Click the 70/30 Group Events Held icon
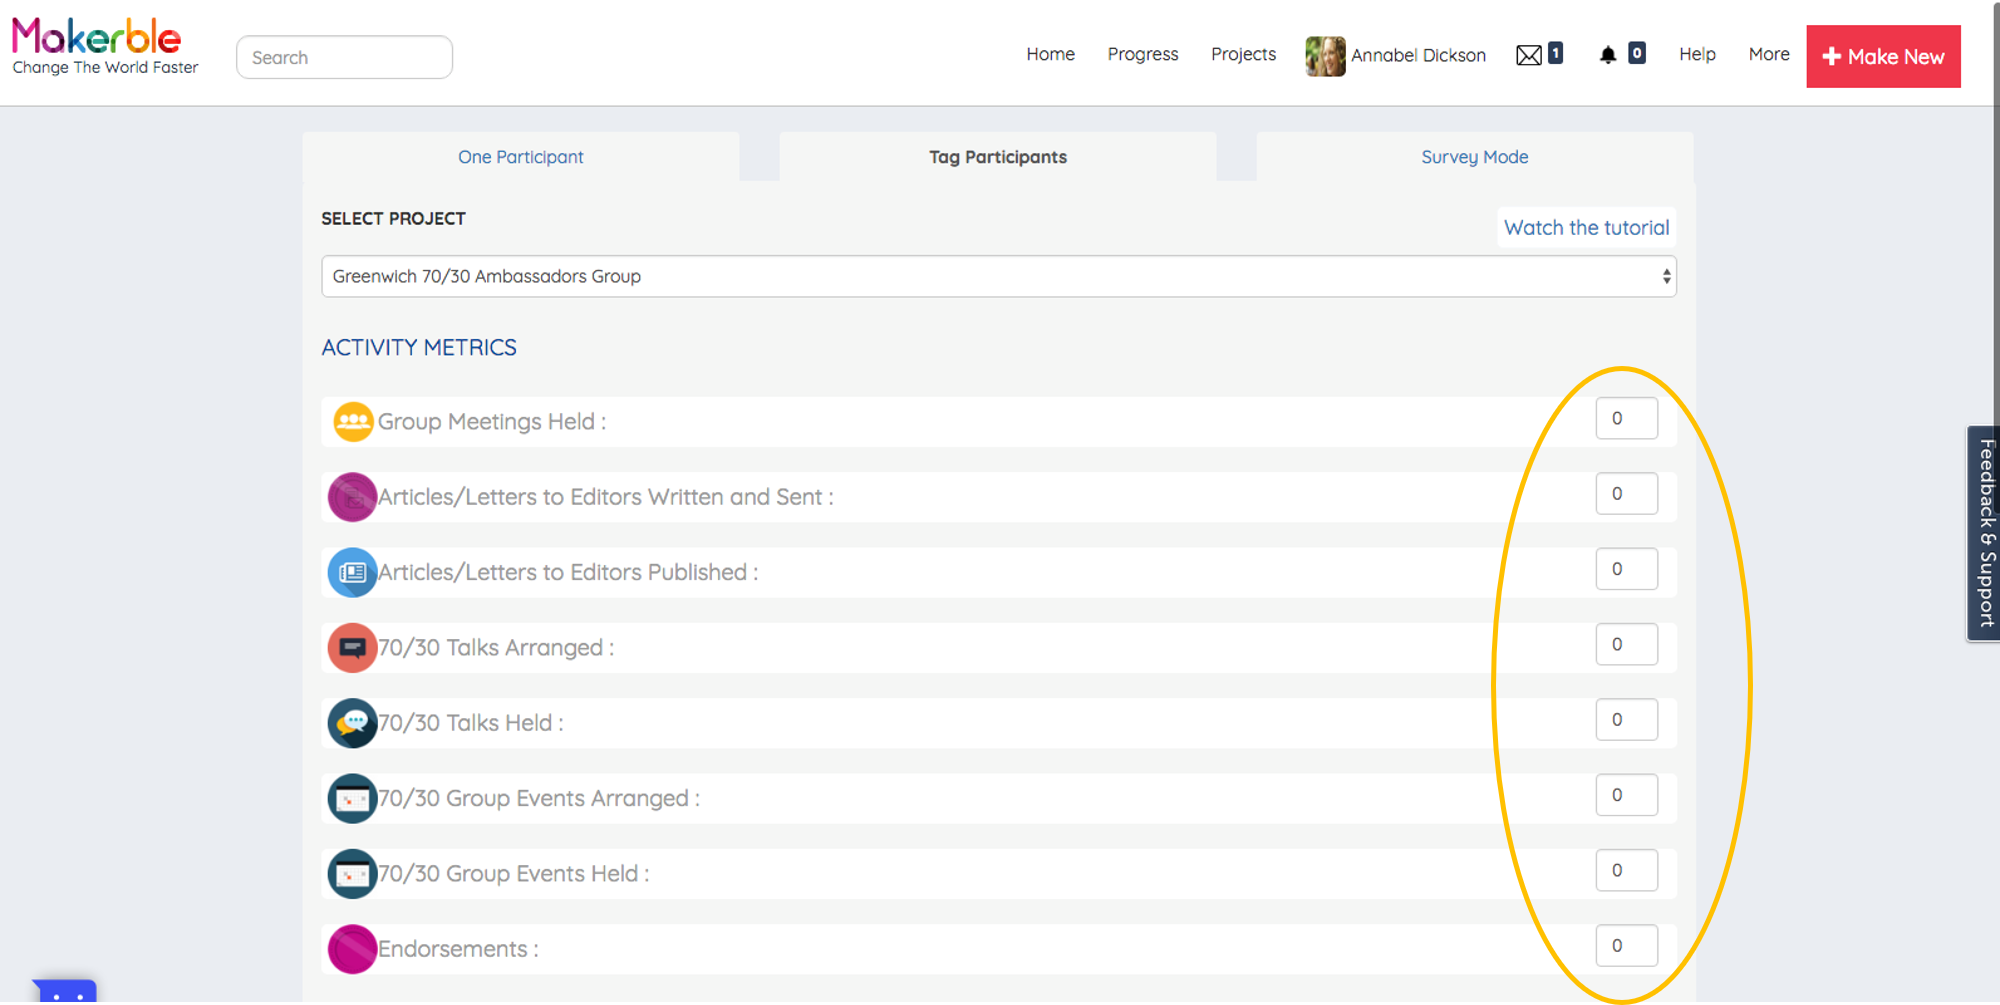 [x=352, y=874]
